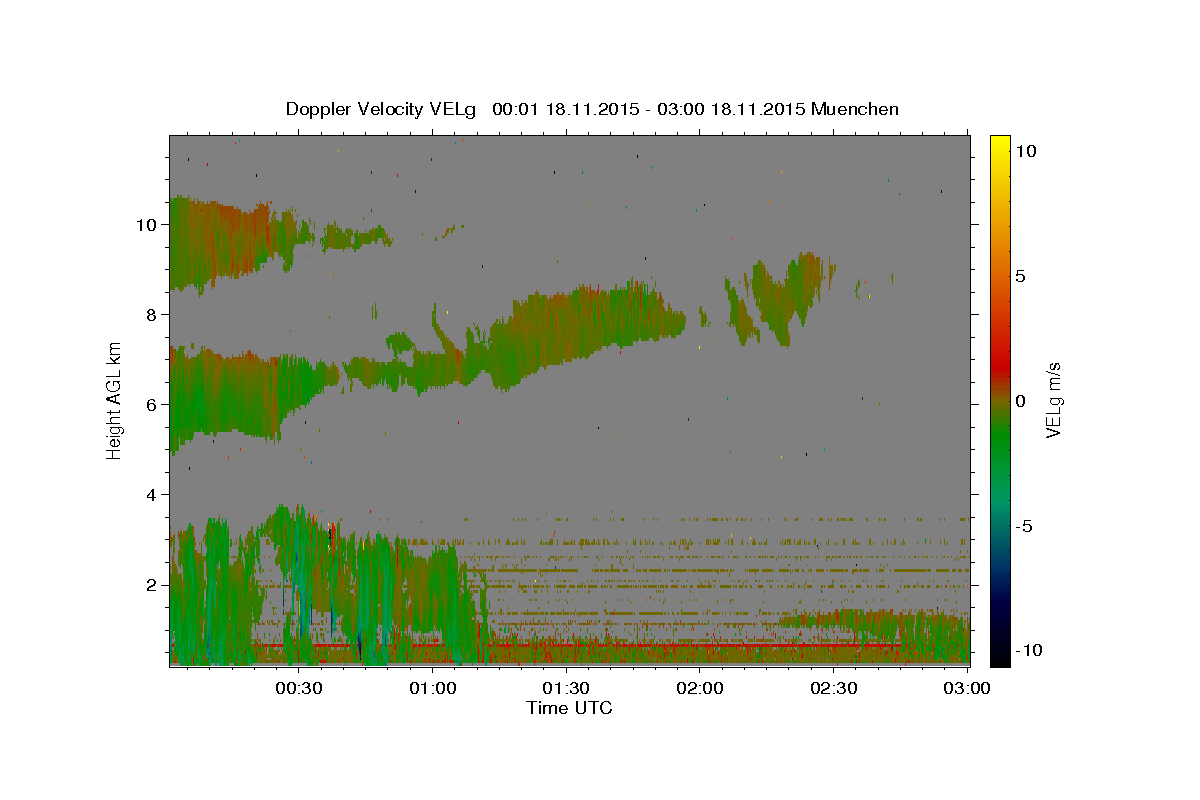Click the '02:00' time tick label
Image resolution: width=1200 pixels, height=800 pixels.
[x=700, y=688]
